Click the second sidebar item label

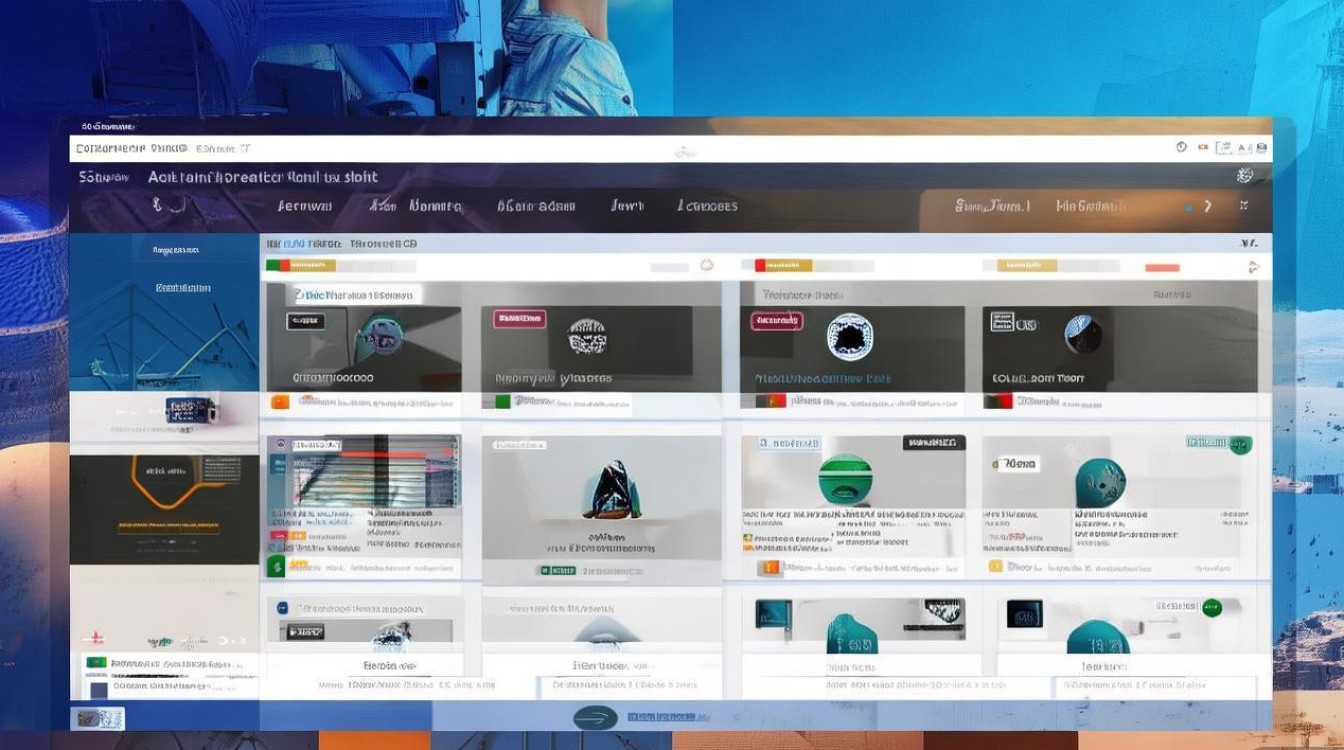pos(183,288)
